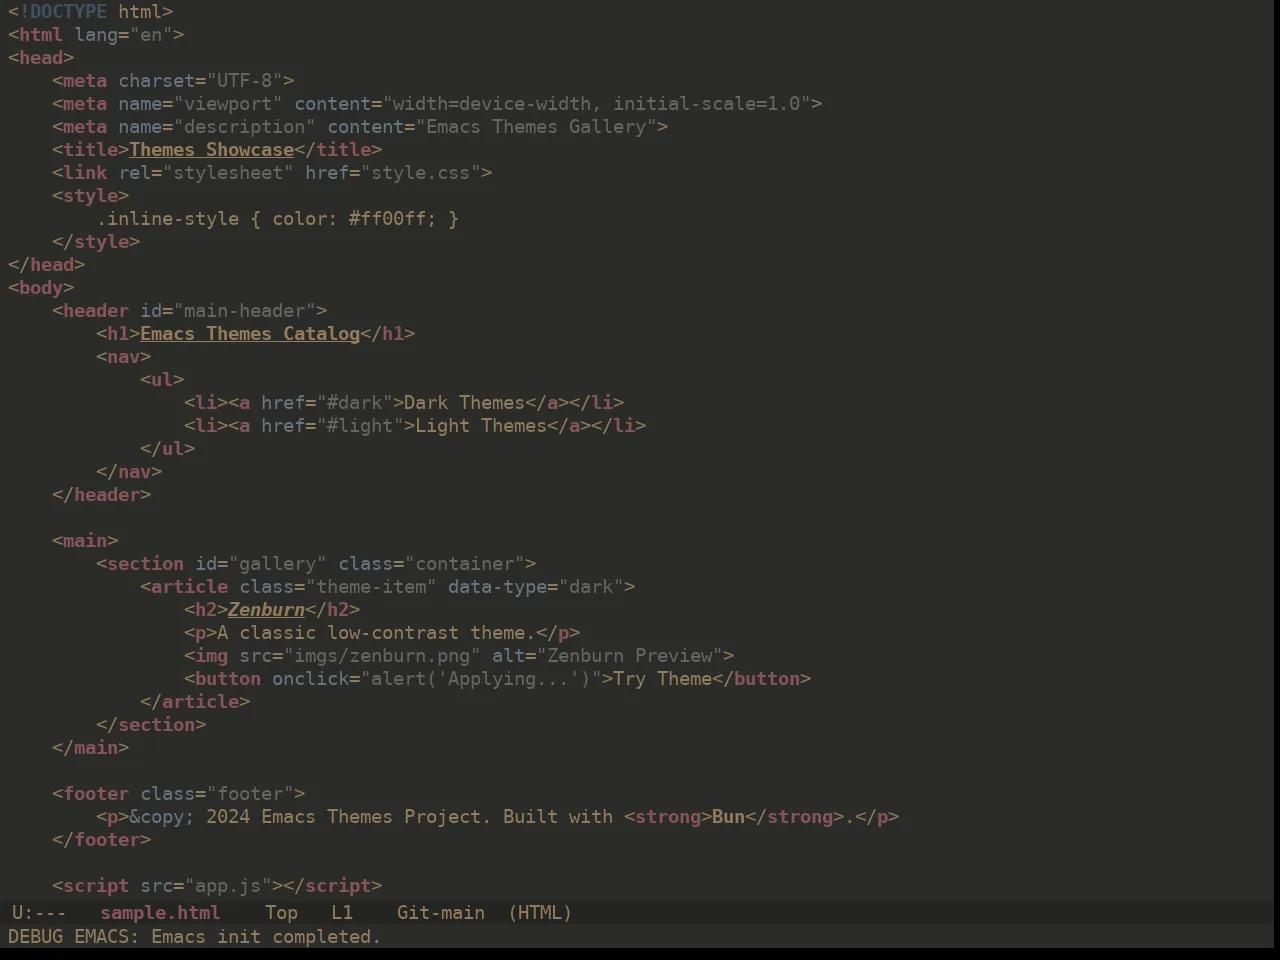
Task: Click the Top position indicator in mode line
Action: (x=281, y=913)
